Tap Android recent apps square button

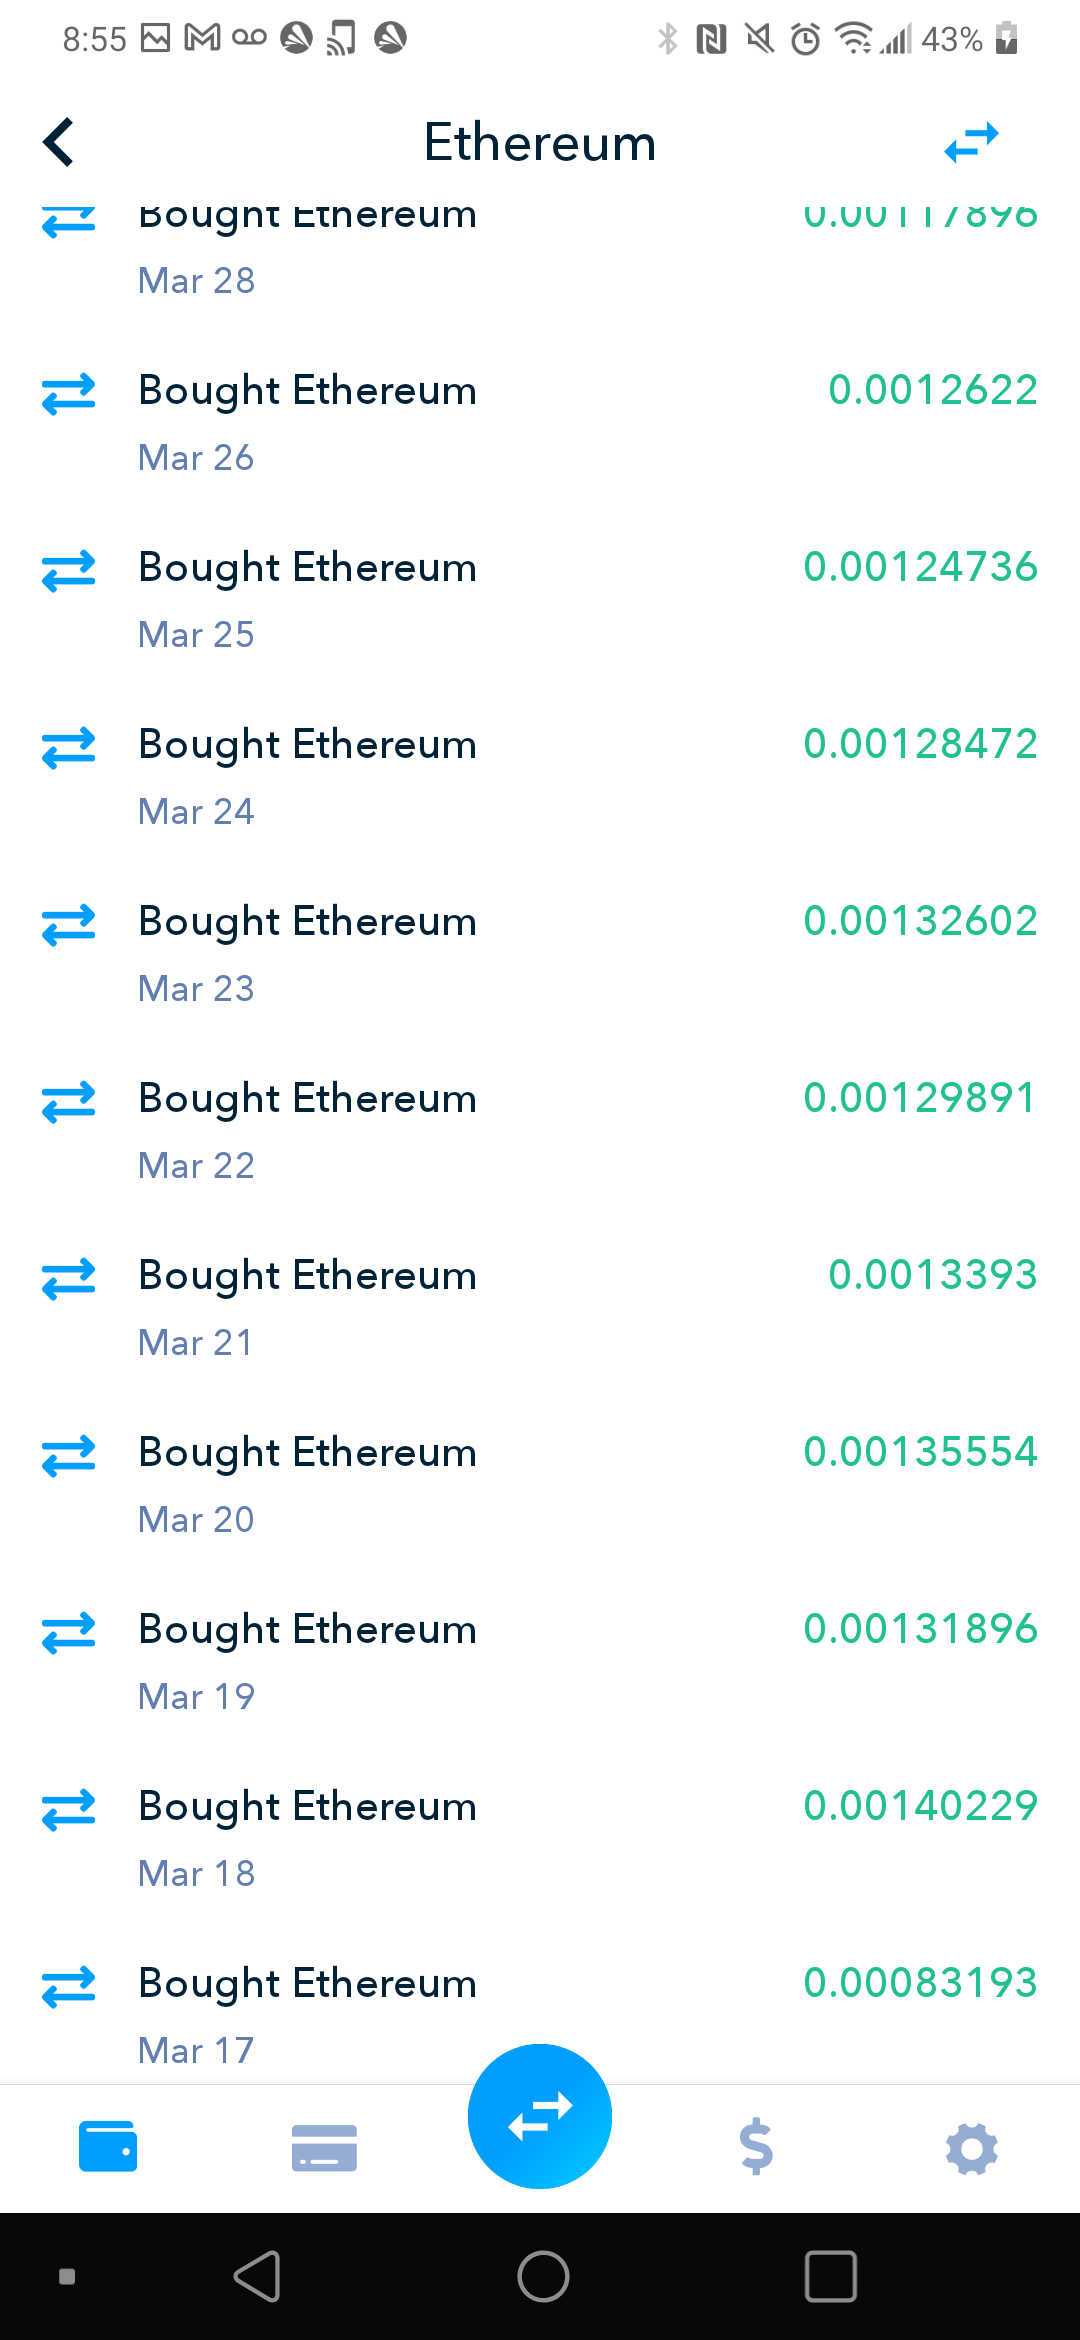point(831,2277)
